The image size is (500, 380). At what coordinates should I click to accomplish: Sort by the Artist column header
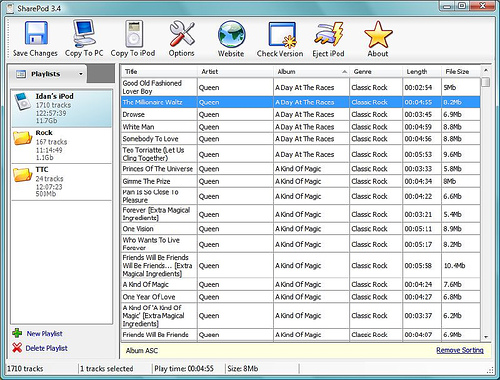pos(235,71)
